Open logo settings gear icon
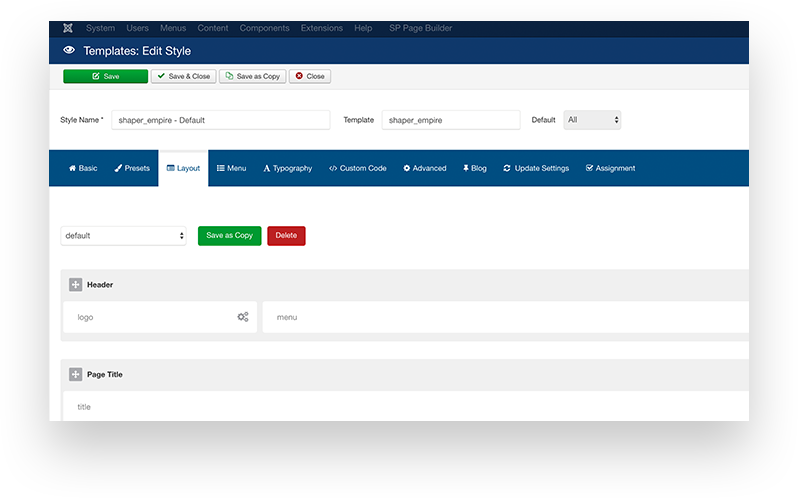 pyautogui.click(x=242, y=317)
